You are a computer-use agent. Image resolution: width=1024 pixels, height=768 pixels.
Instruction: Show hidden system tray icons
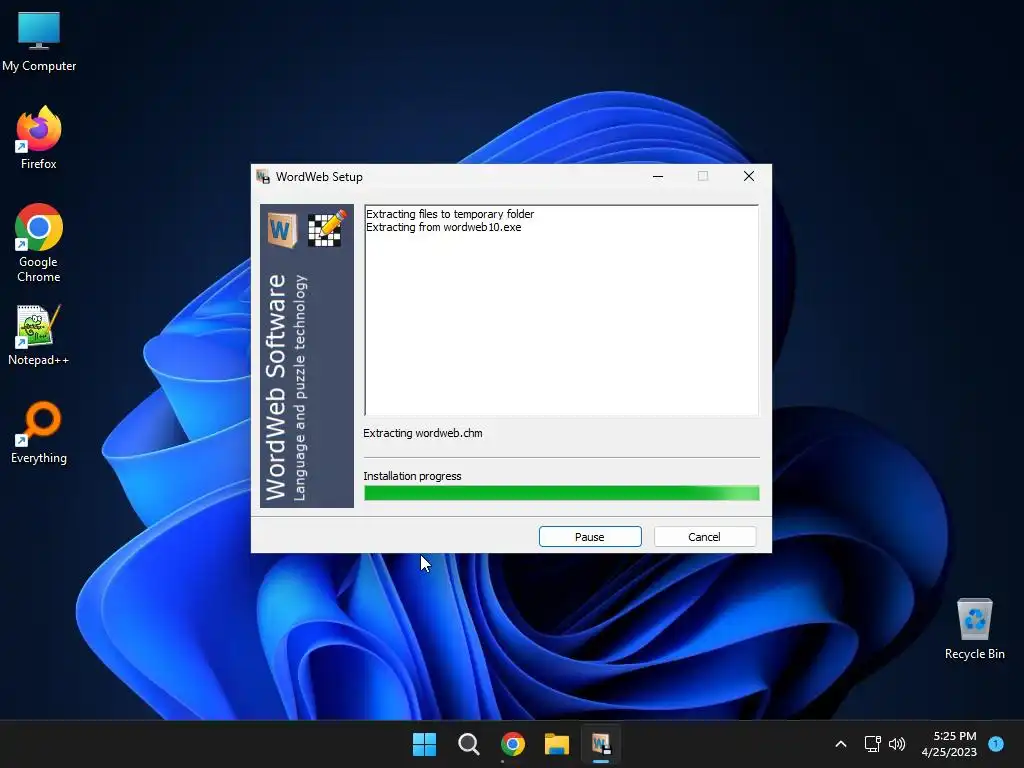[841, 744]
